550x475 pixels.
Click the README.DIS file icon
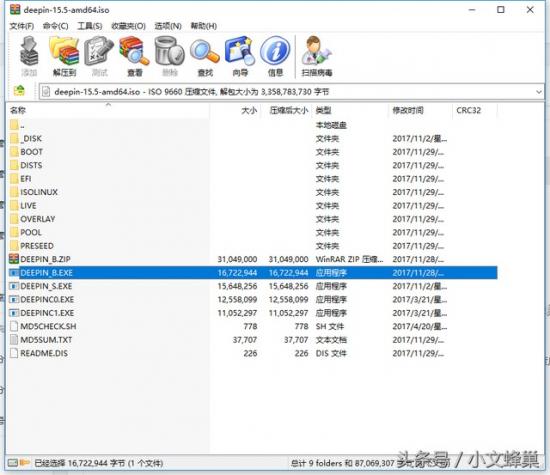[x=14, y=353]
